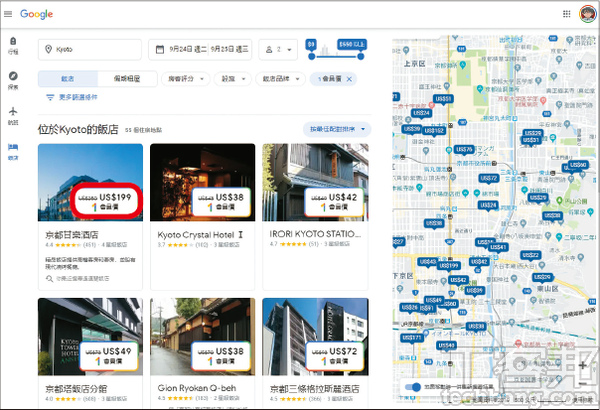Click the calendar icon in date field
This screenshot has height=410, width=600.
(x=160, y=49)
